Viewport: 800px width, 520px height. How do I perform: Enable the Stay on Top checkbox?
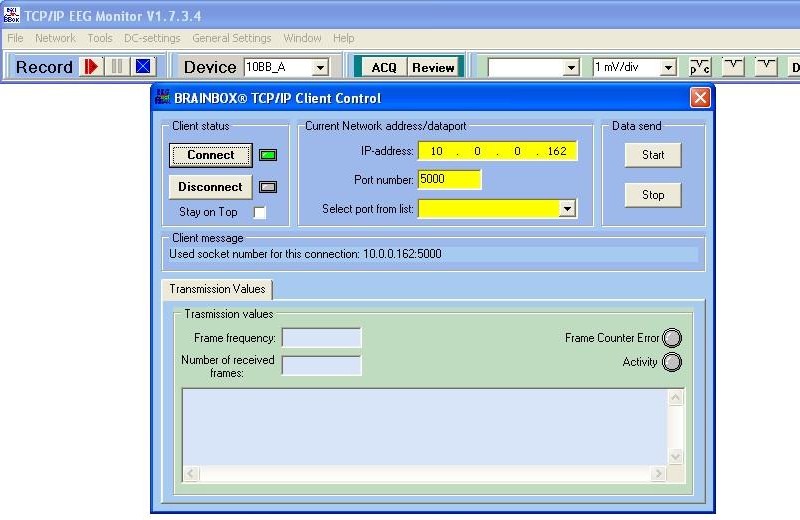260,212
